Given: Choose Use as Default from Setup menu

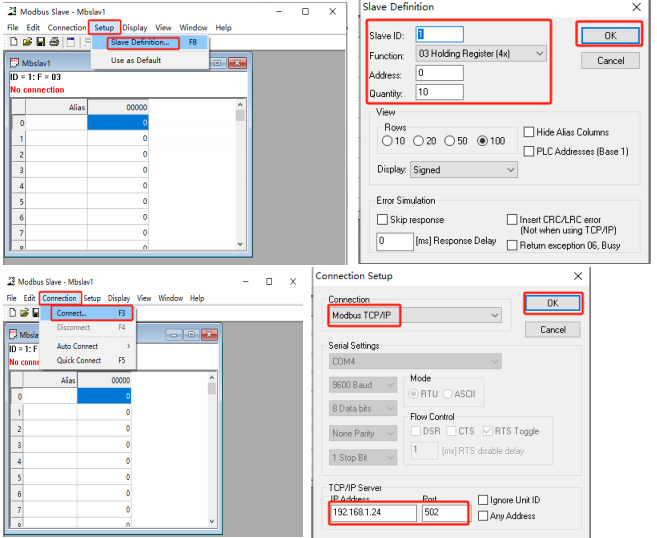Looking at the screenshot, I should point(150,60).
